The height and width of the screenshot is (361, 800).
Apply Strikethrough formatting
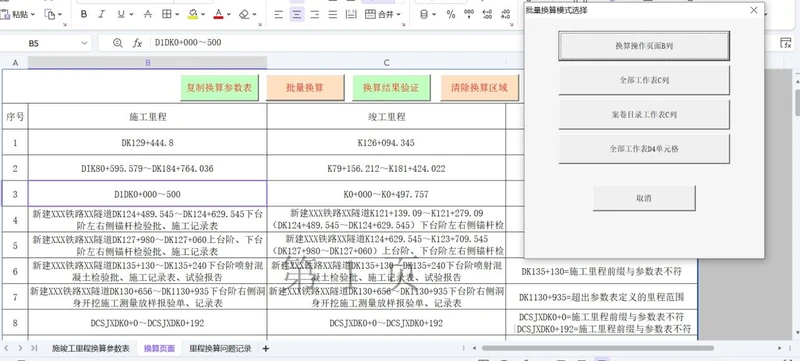click(147, 14)
